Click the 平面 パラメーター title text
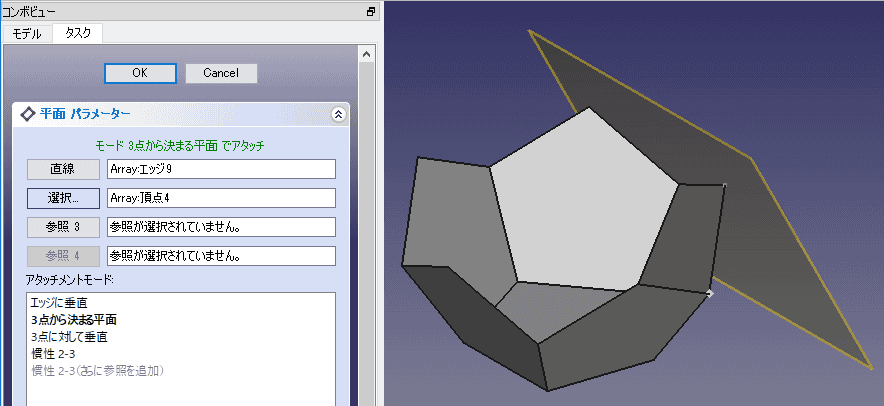The height and width of the screenshot is (406, 884). tap(85, 114)
